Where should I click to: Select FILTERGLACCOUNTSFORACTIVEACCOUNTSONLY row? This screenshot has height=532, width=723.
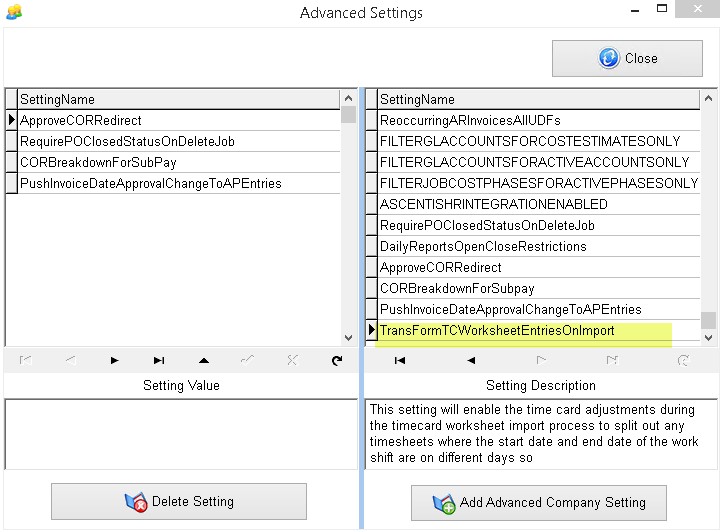[x=539, y=162]
